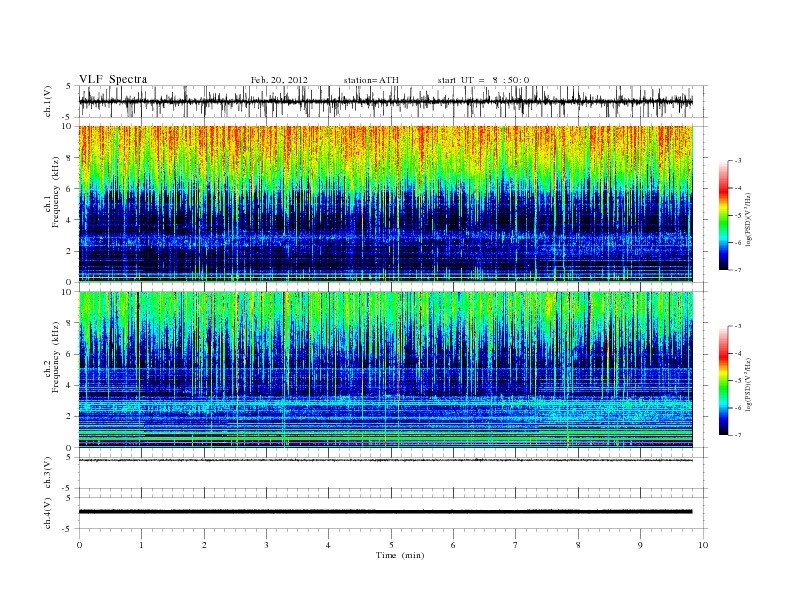Click the ch.3 voltage waveform trace
Viewport: 792px width, 612px height.
pos(385,460)
